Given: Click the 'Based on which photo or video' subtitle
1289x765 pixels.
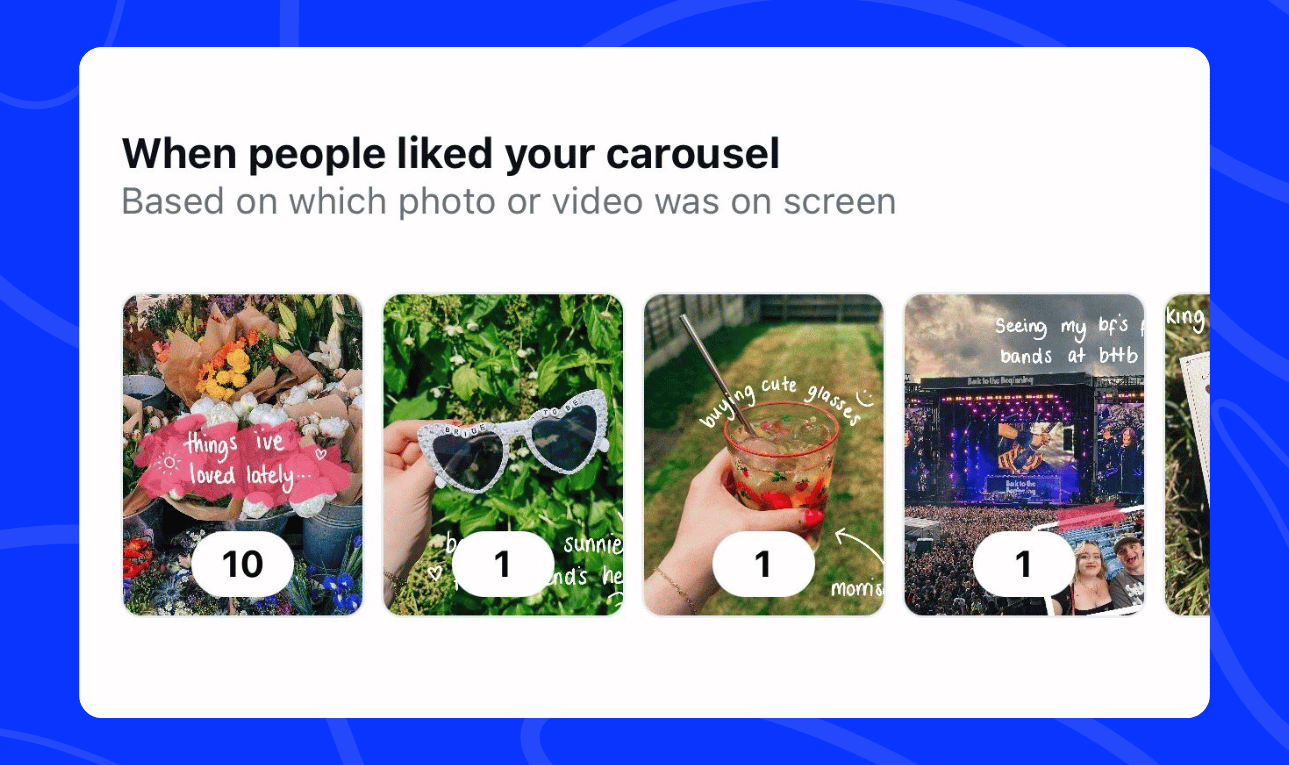Looking at the screenshot, I should [x=508, y=202].
